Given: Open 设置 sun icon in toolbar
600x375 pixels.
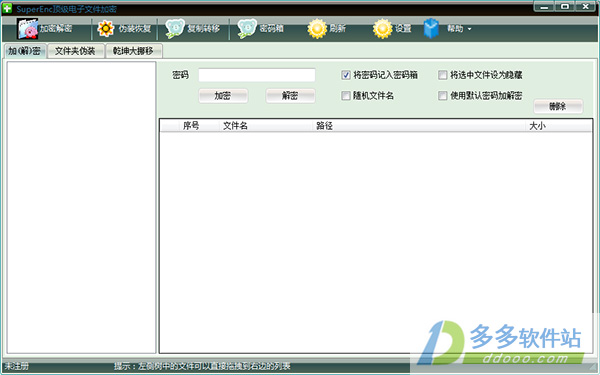Looking at the screenshot, I should pyautogui.click(x=383, y=29).
